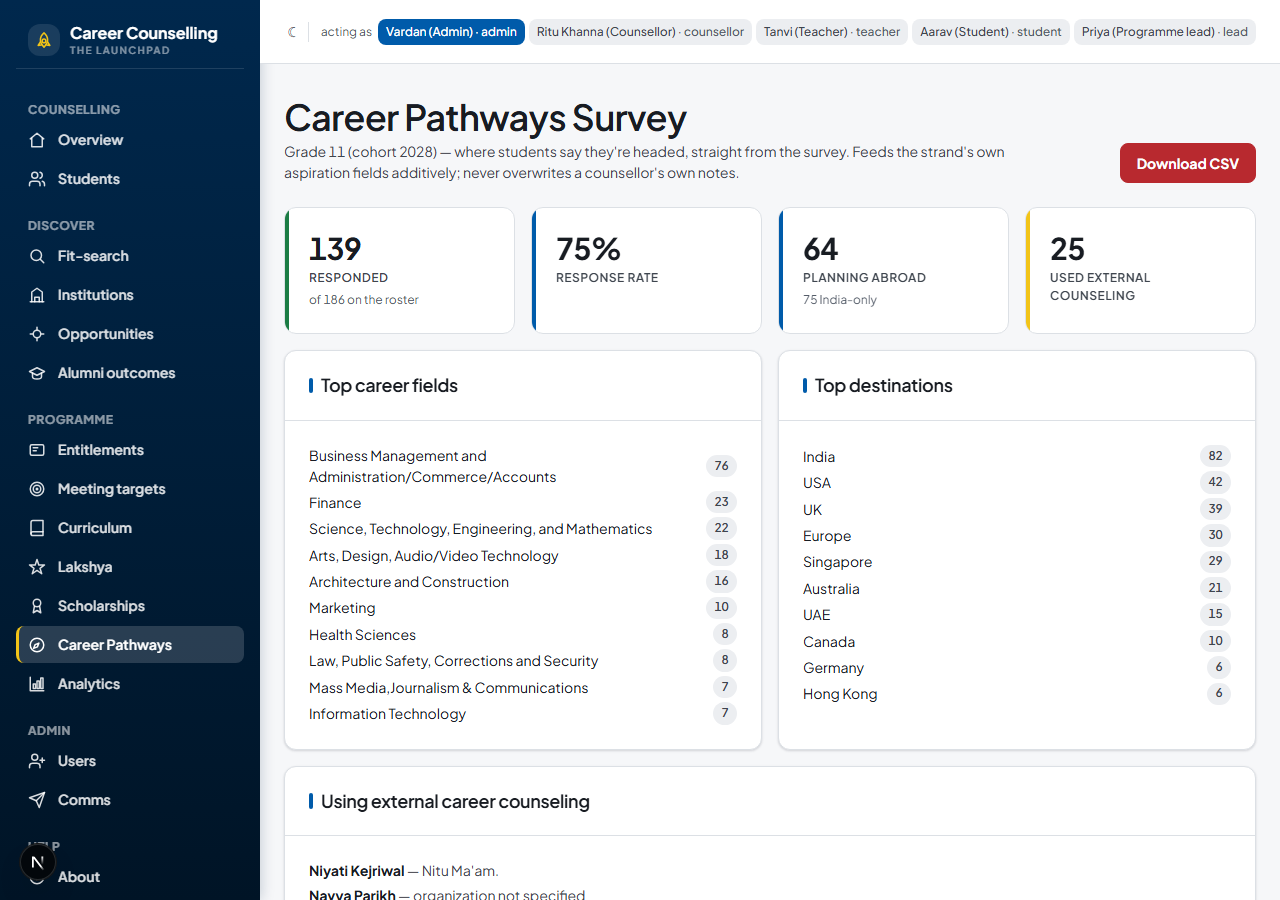Click Europe destination row
1280x900 pixels.
pos(1017,536)
